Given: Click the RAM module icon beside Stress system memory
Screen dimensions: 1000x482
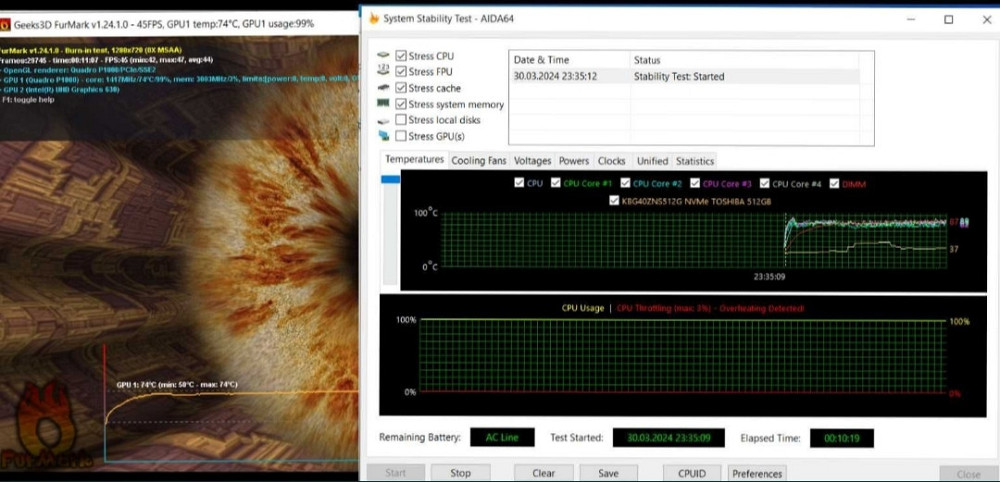Looking at the screenshot, I should (x=383, y=104).
